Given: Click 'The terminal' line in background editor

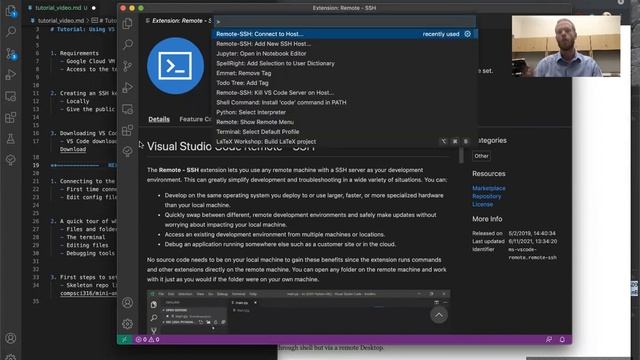Looking at the screenshot, I should pyautogui.click(x=86, y=237).
